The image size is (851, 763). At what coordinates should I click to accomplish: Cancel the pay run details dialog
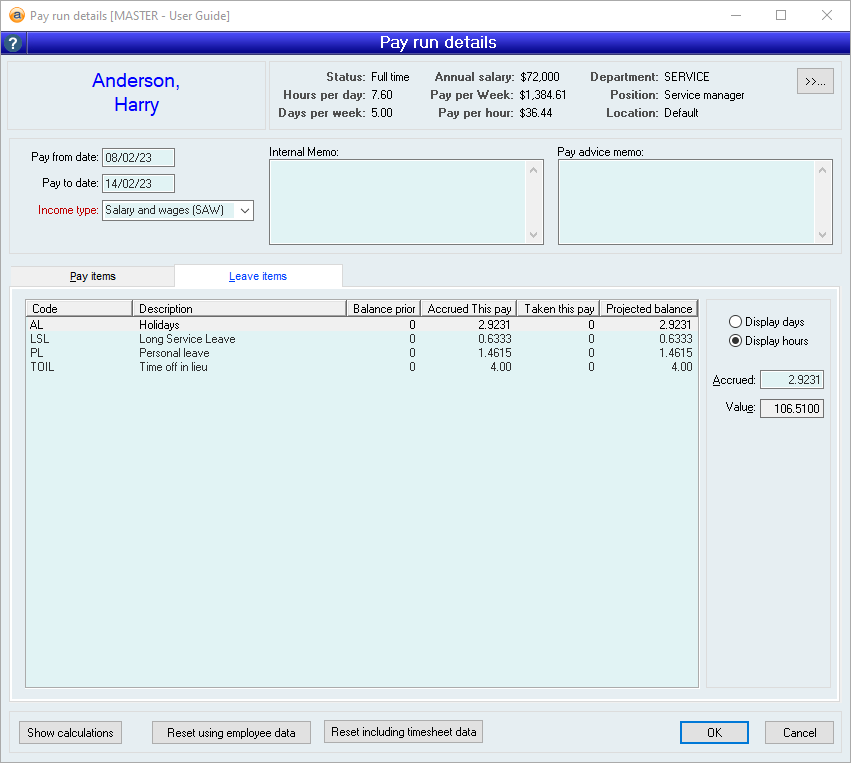coord(799,733)
